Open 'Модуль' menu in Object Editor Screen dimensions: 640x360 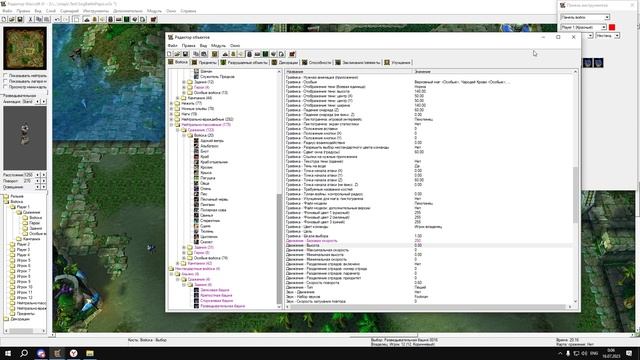[218, 46]
